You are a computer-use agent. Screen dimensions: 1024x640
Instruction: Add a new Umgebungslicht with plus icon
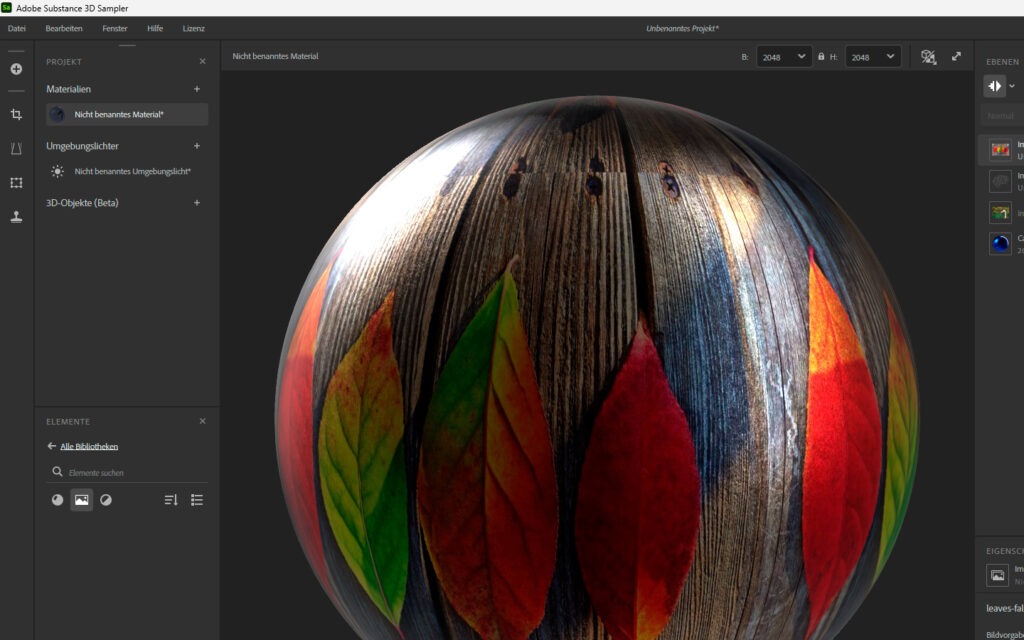tap(197, 146)
